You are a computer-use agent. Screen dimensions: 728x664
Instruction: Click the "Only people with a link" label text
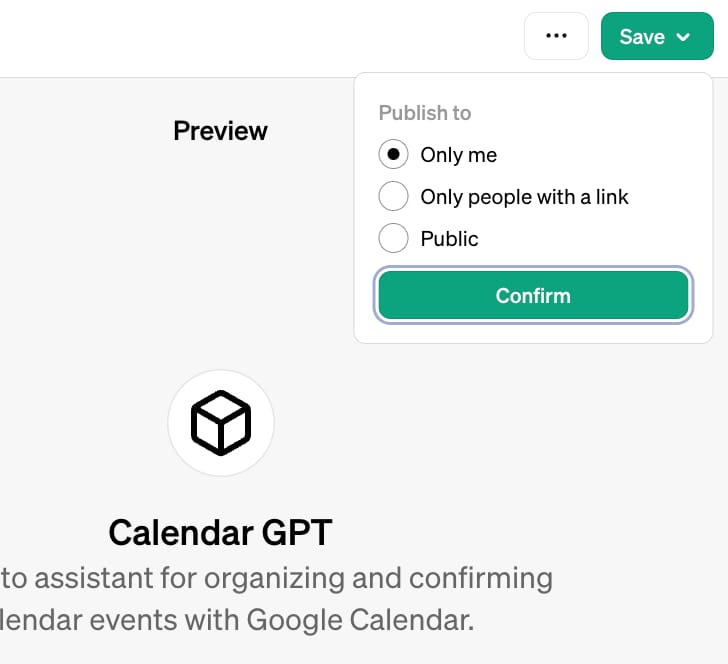524,197
